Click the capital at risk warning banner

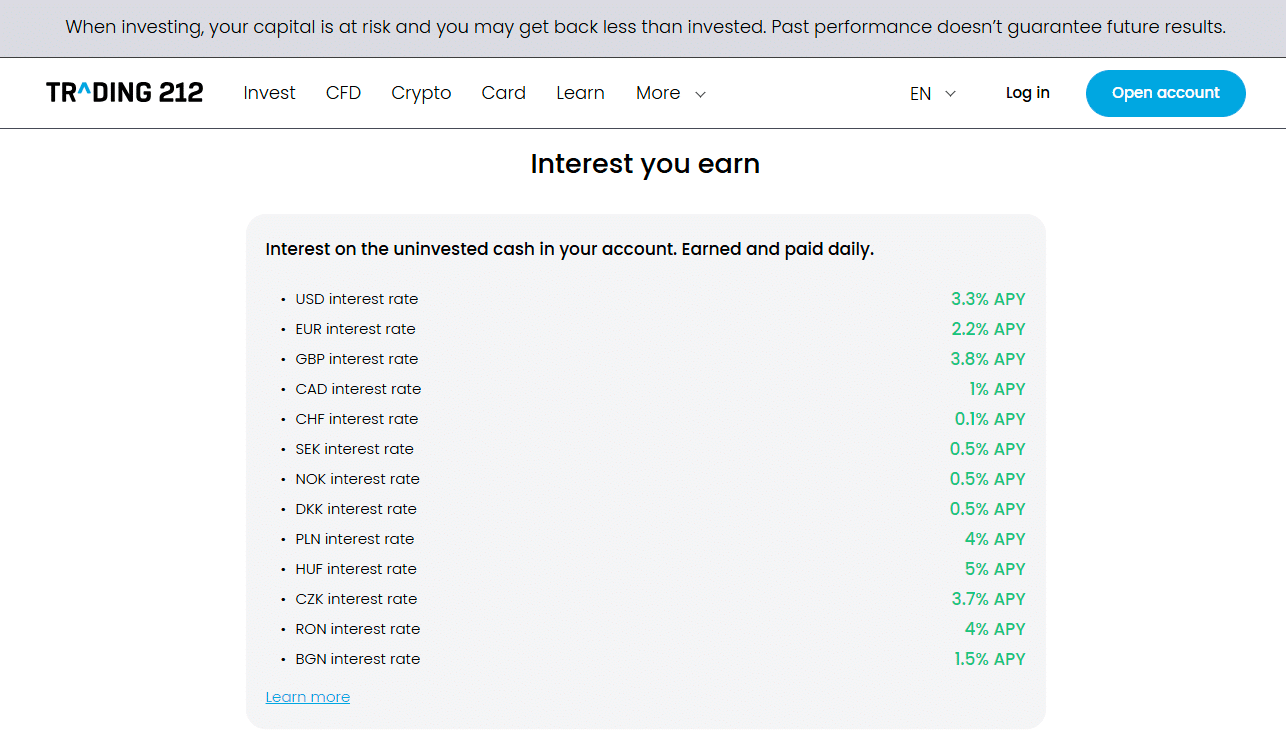645,27
